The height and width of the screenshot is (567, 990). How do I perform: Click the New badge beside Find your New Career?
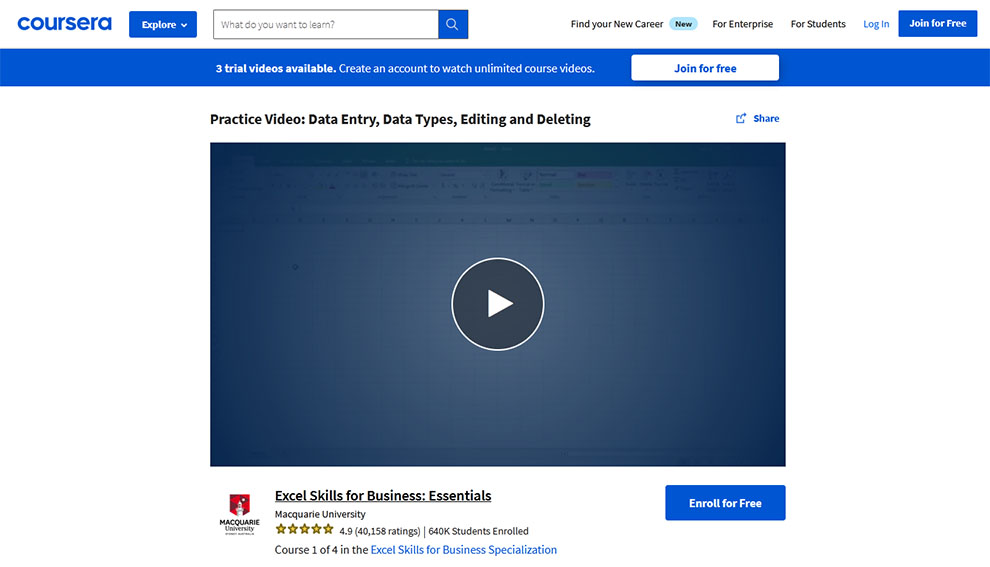coord(683,24)
